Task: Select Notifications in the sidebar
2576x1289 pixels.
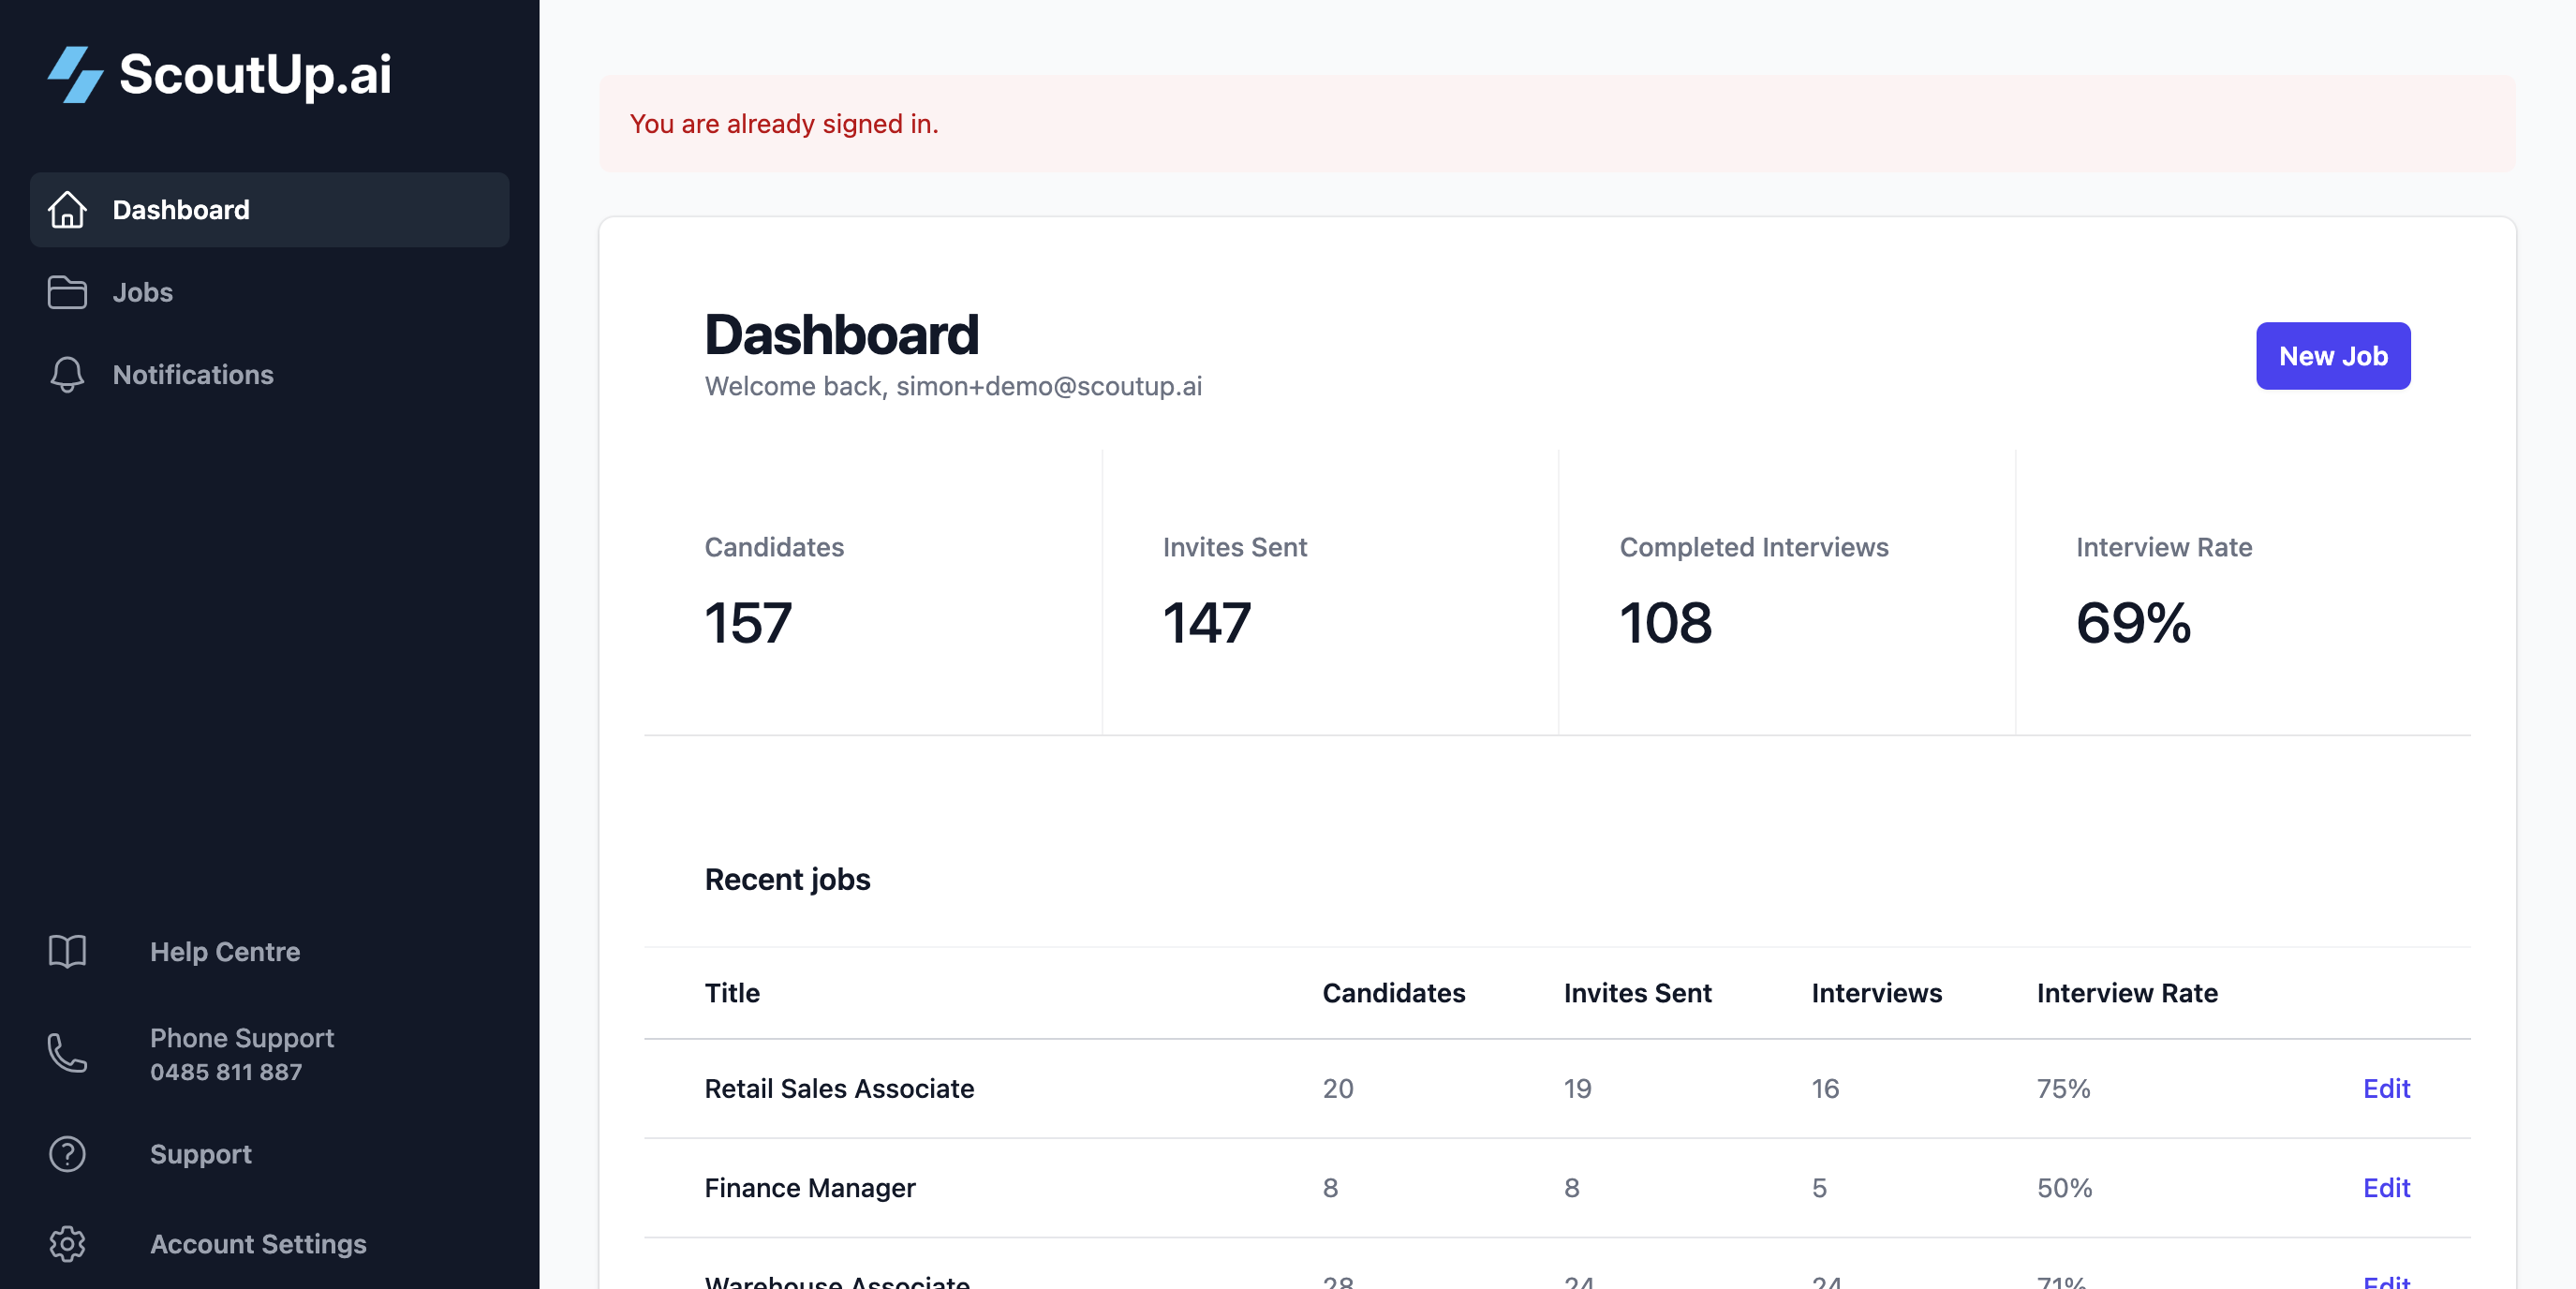Action: click(x=194, y=375)
